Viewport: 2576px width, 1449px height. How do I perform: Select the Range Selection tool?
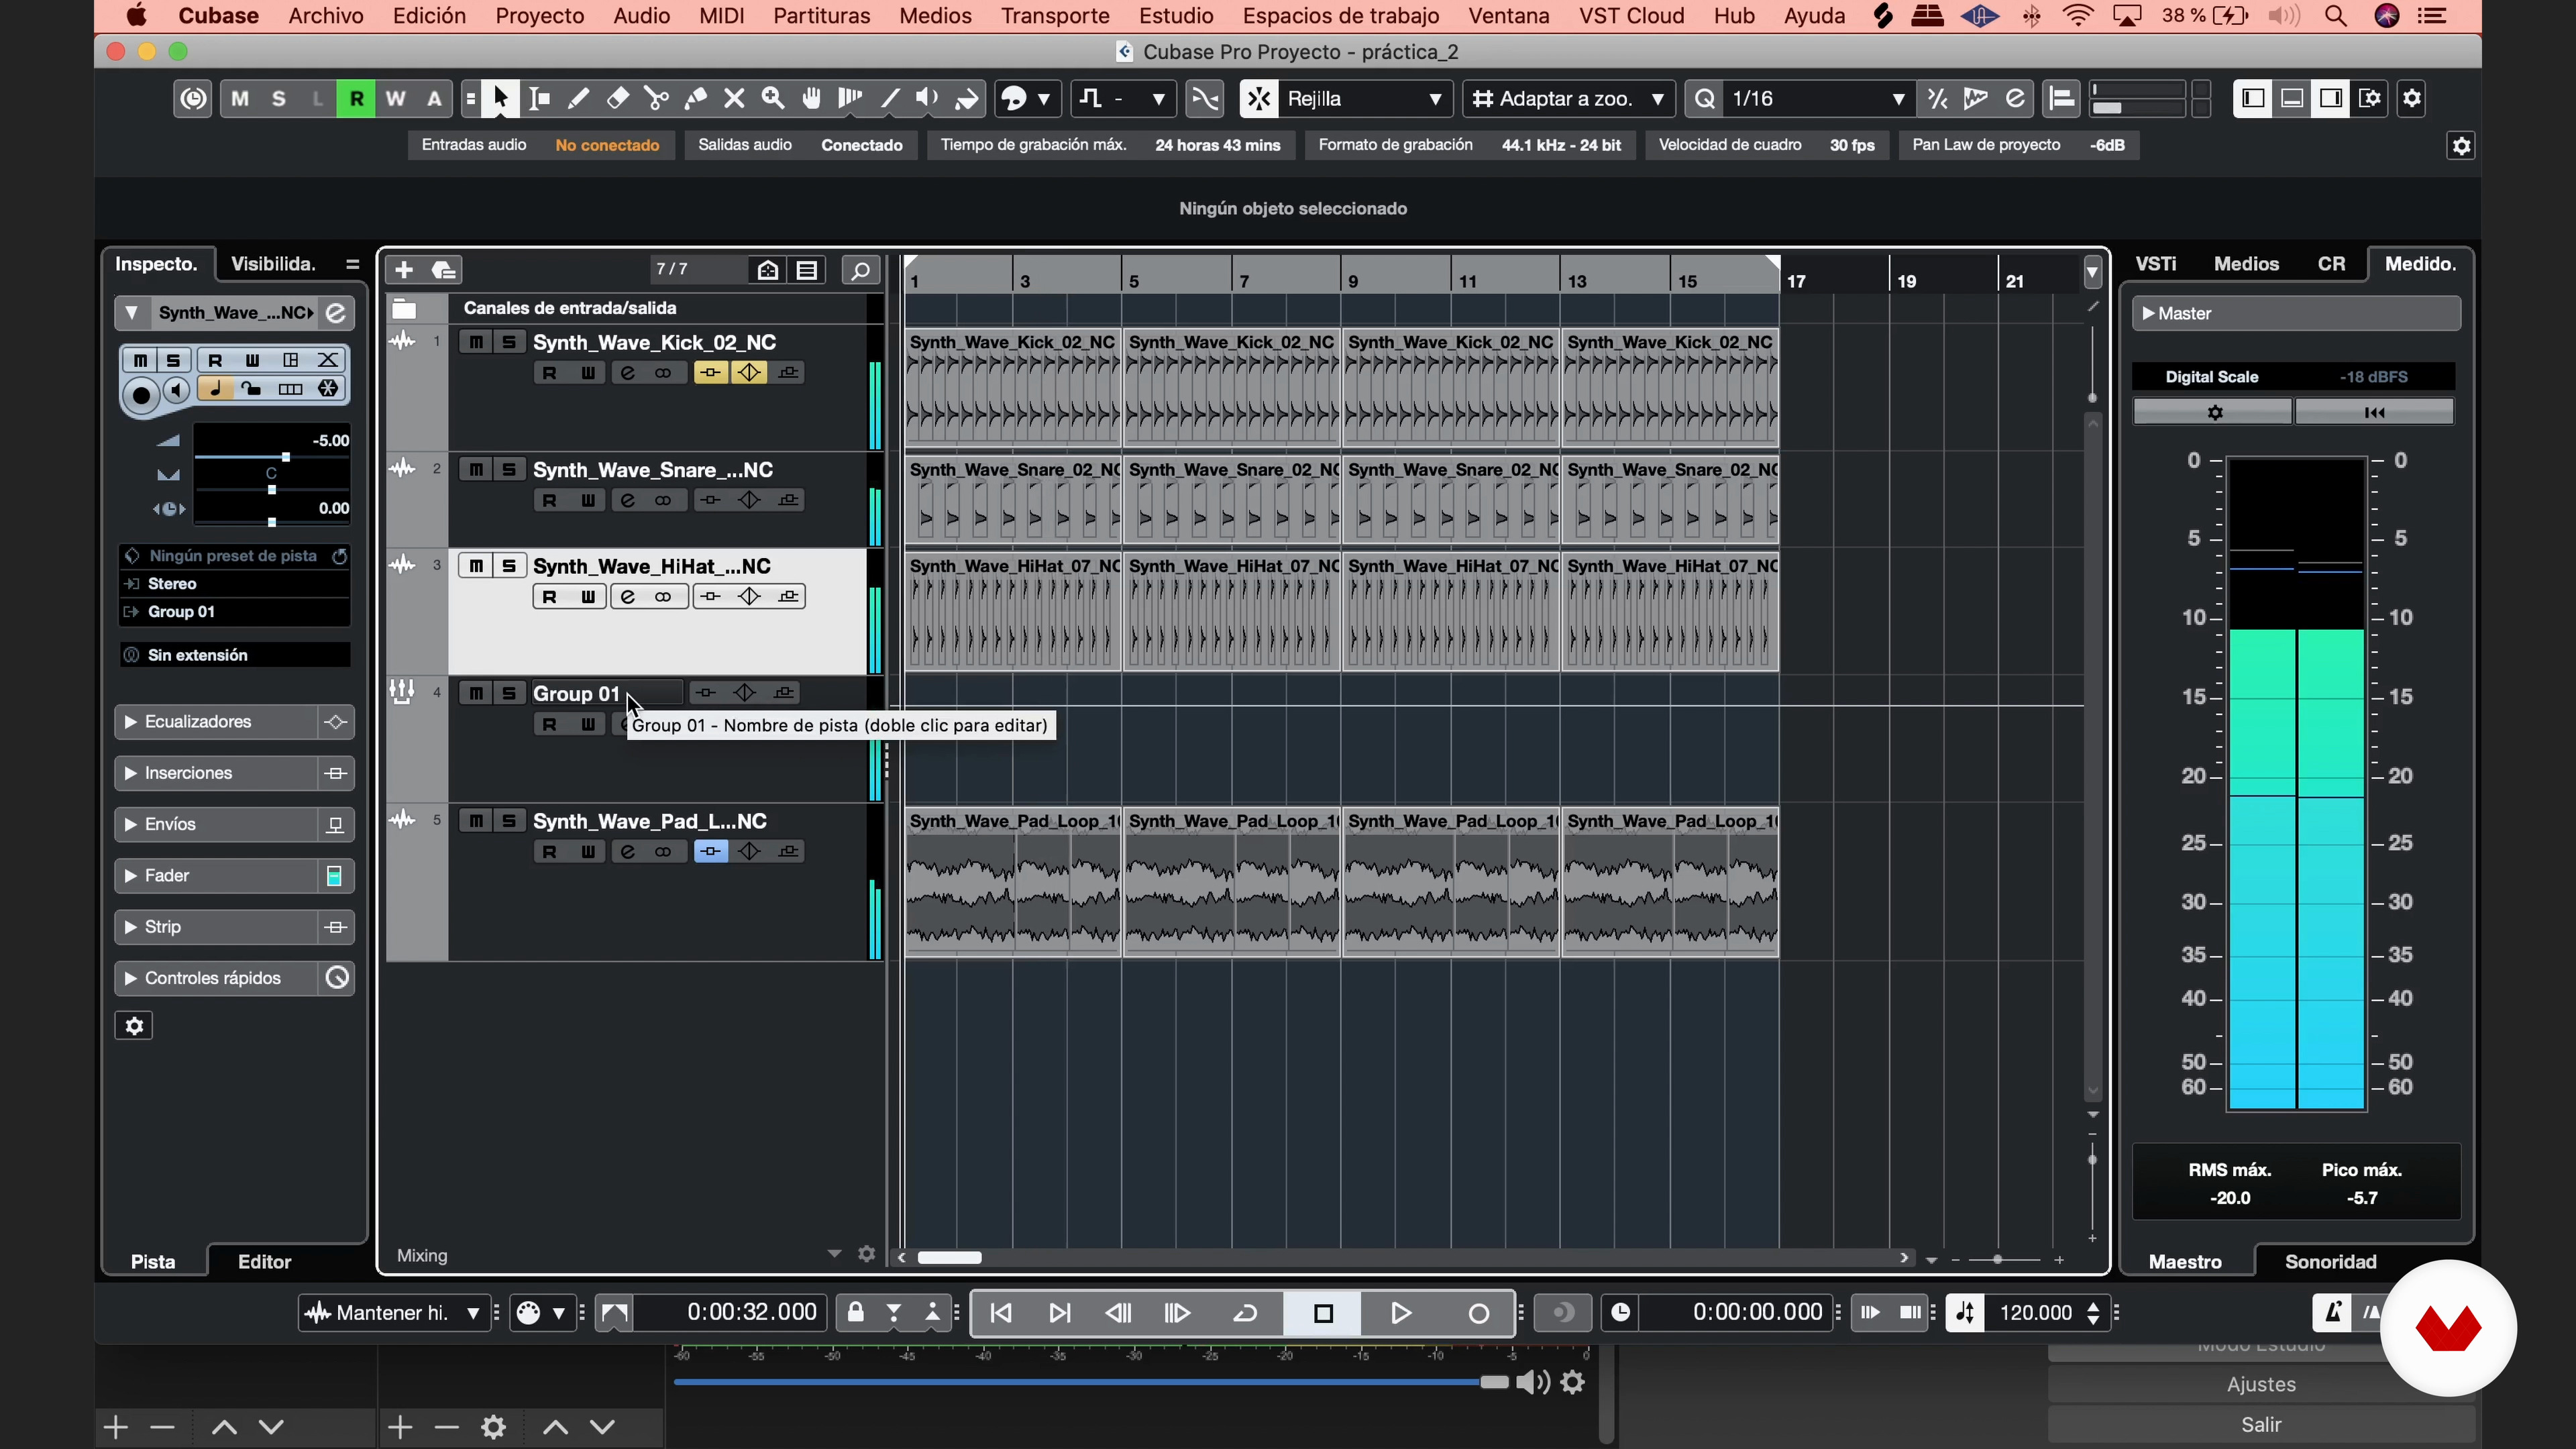click(x=540, y=98)
